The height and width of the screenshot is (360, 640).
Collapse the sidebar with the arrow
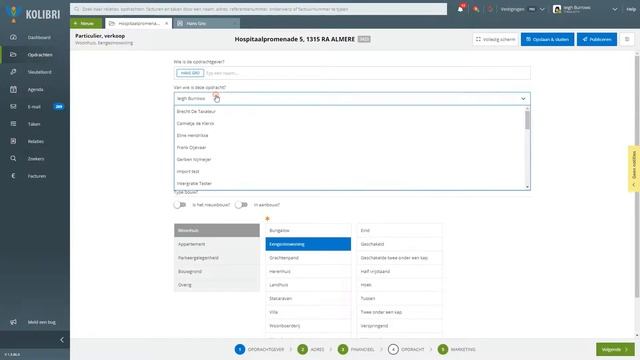coord(62,340)
